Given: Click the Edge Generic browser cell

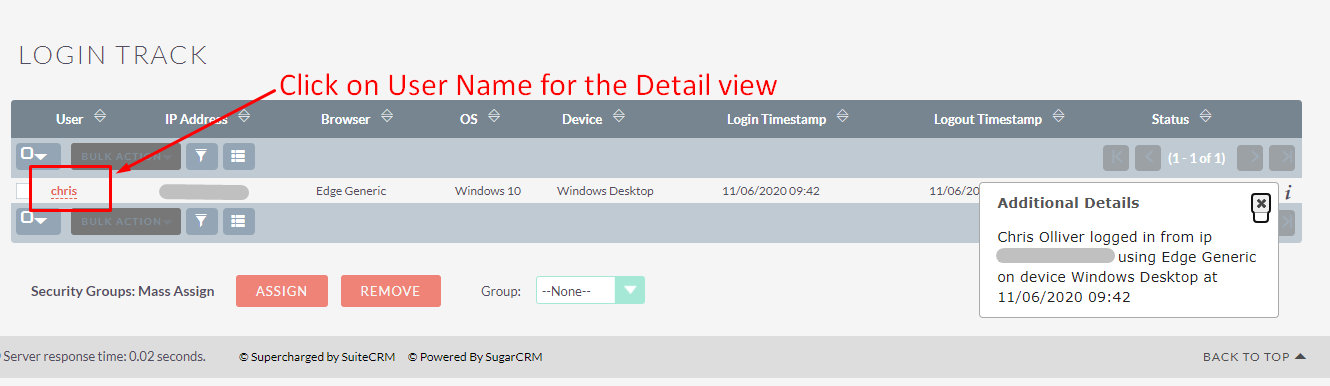Looking at the screenshot, I should pyautogui.click(x=351, y=191).
